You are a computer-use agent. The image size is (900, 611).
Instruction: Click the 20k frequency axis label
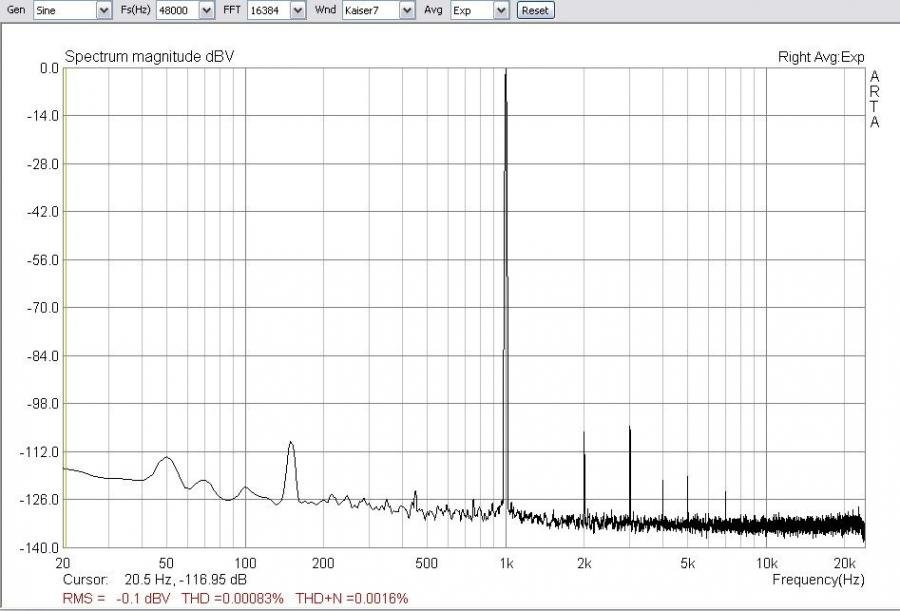point(844,563)
